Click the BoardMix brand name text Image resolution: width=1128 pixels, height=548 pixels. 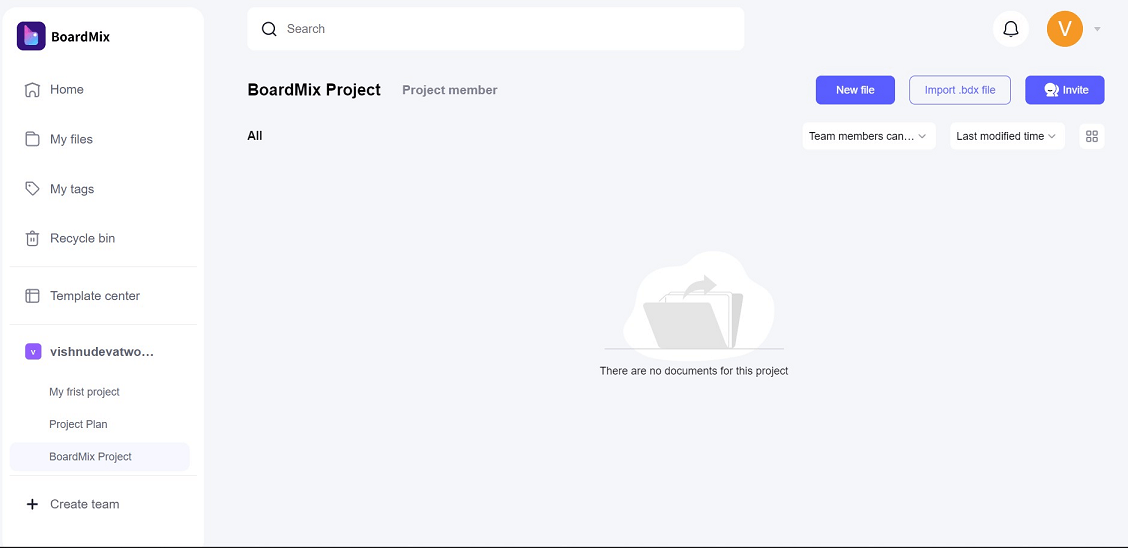pos(81,37)
